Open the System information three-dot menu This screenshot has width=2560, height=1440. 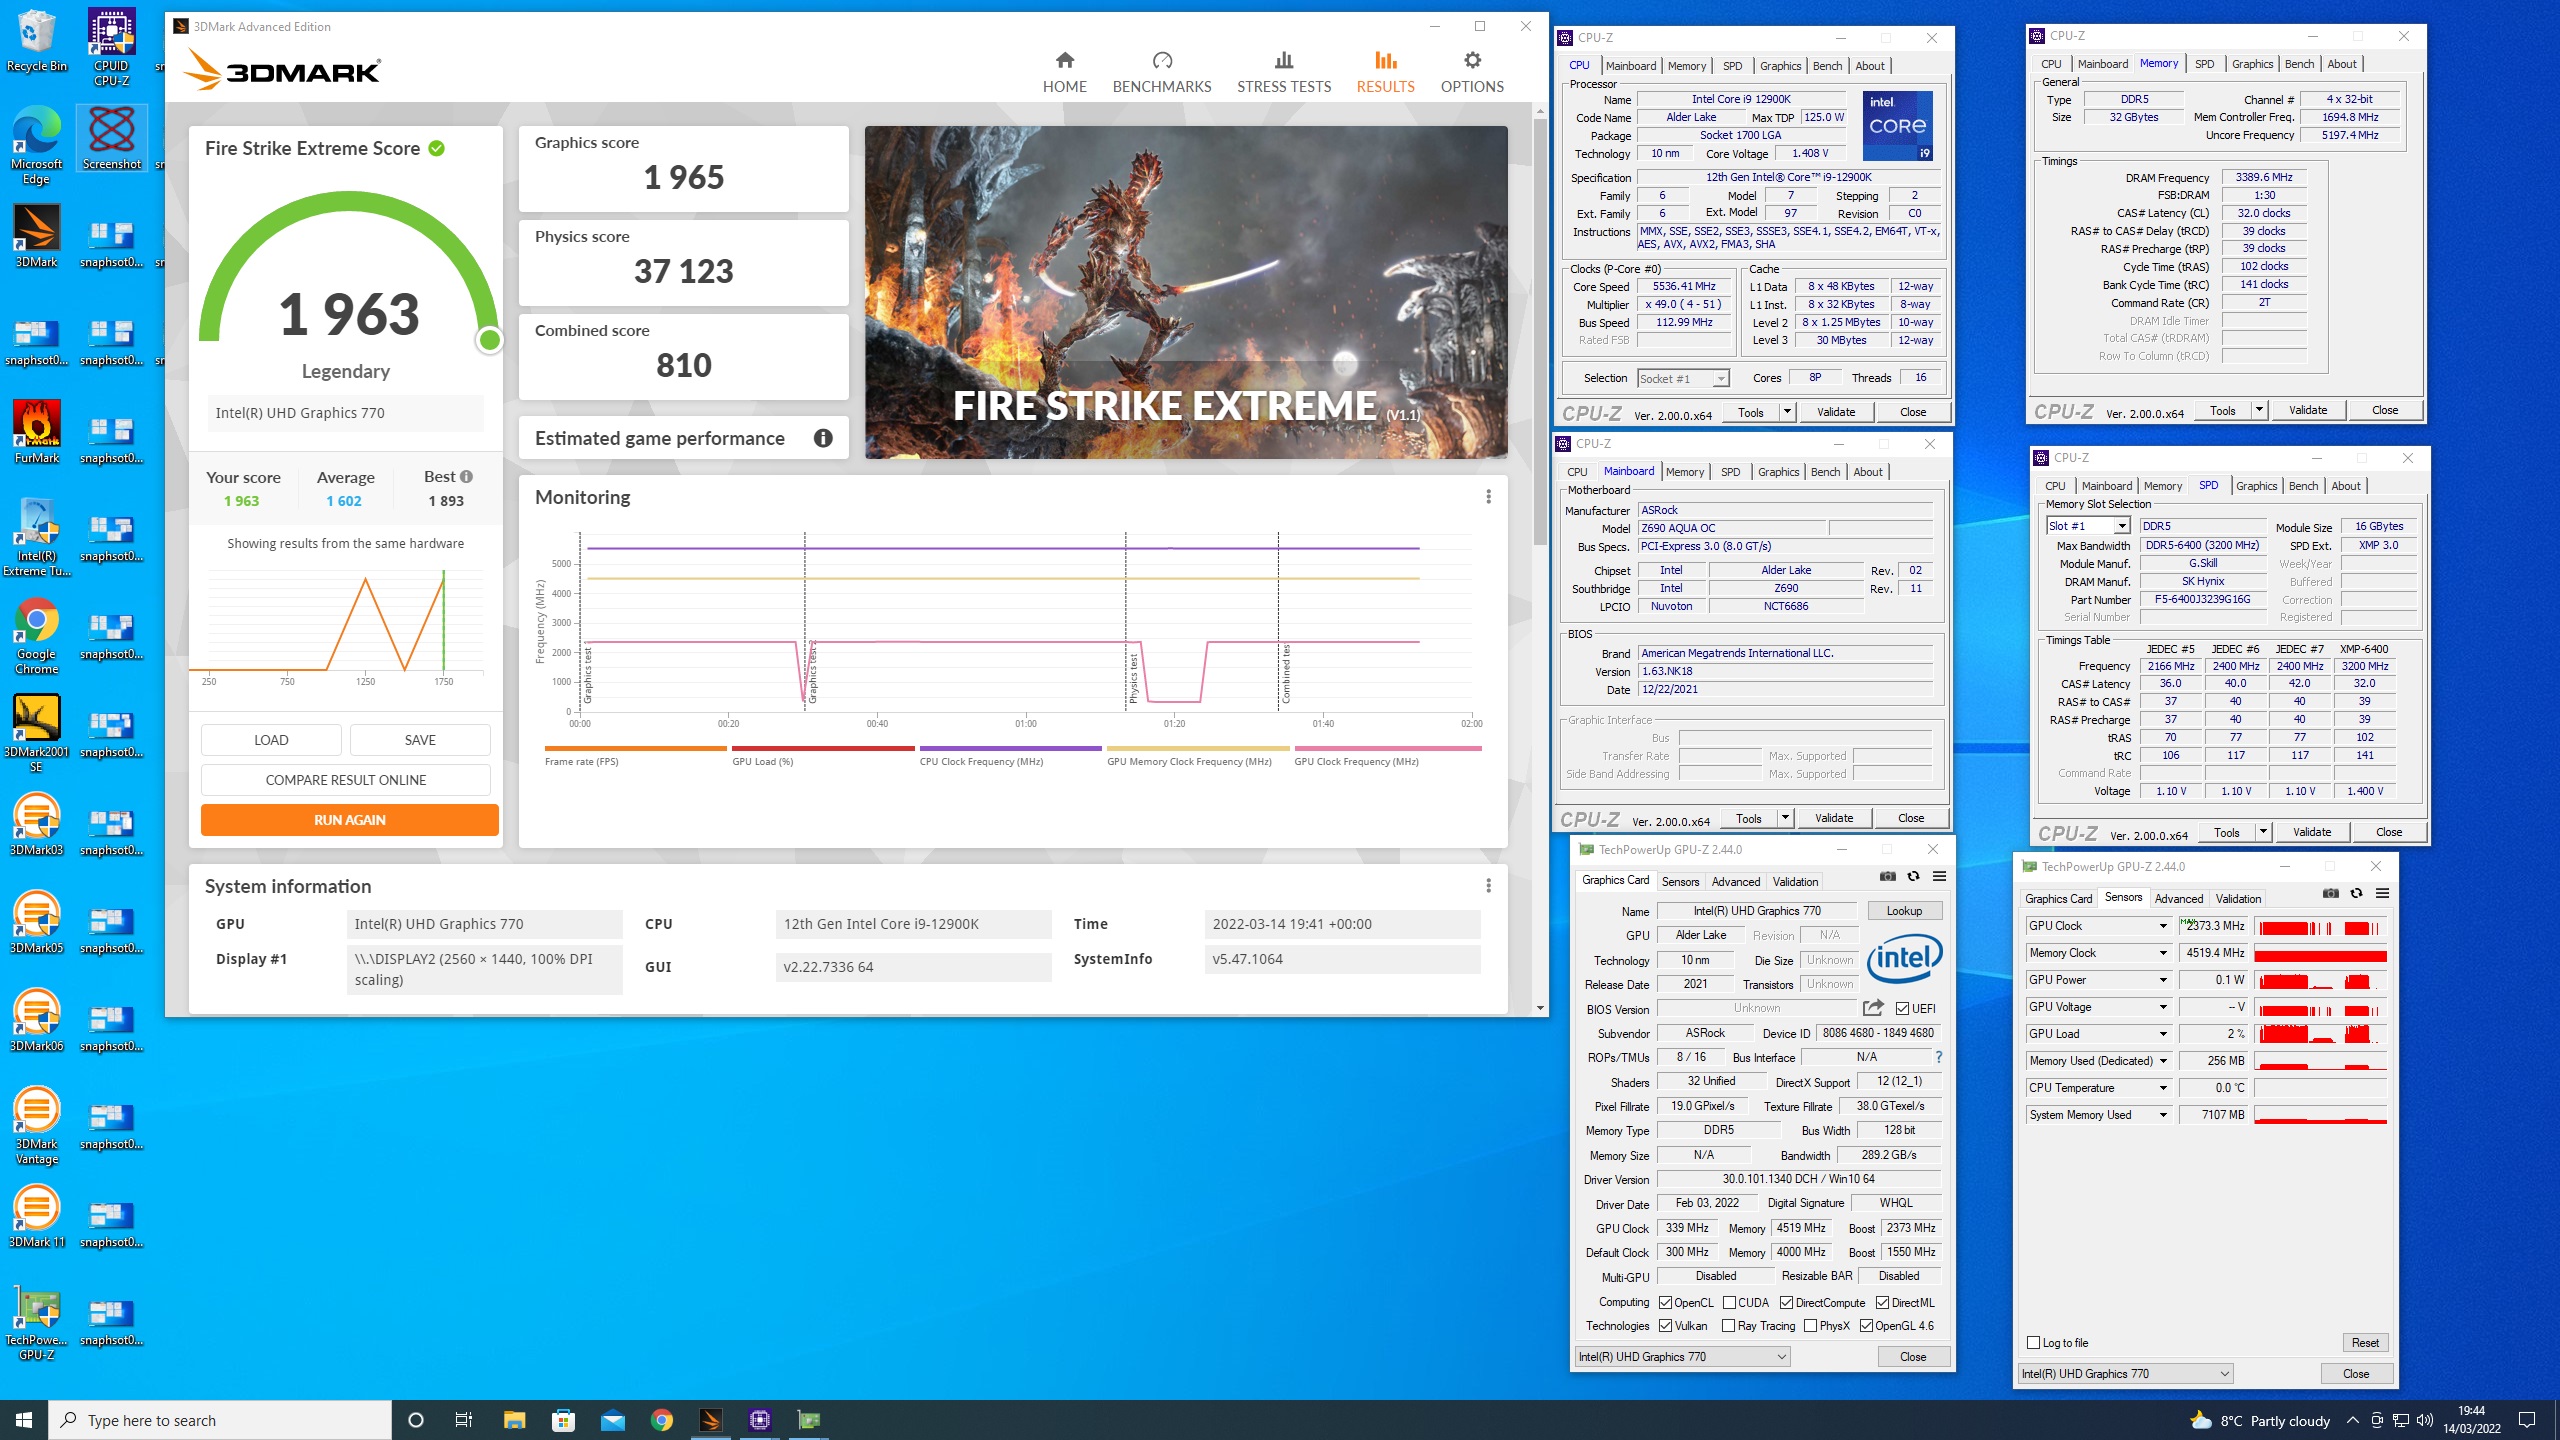(1488, 886)
